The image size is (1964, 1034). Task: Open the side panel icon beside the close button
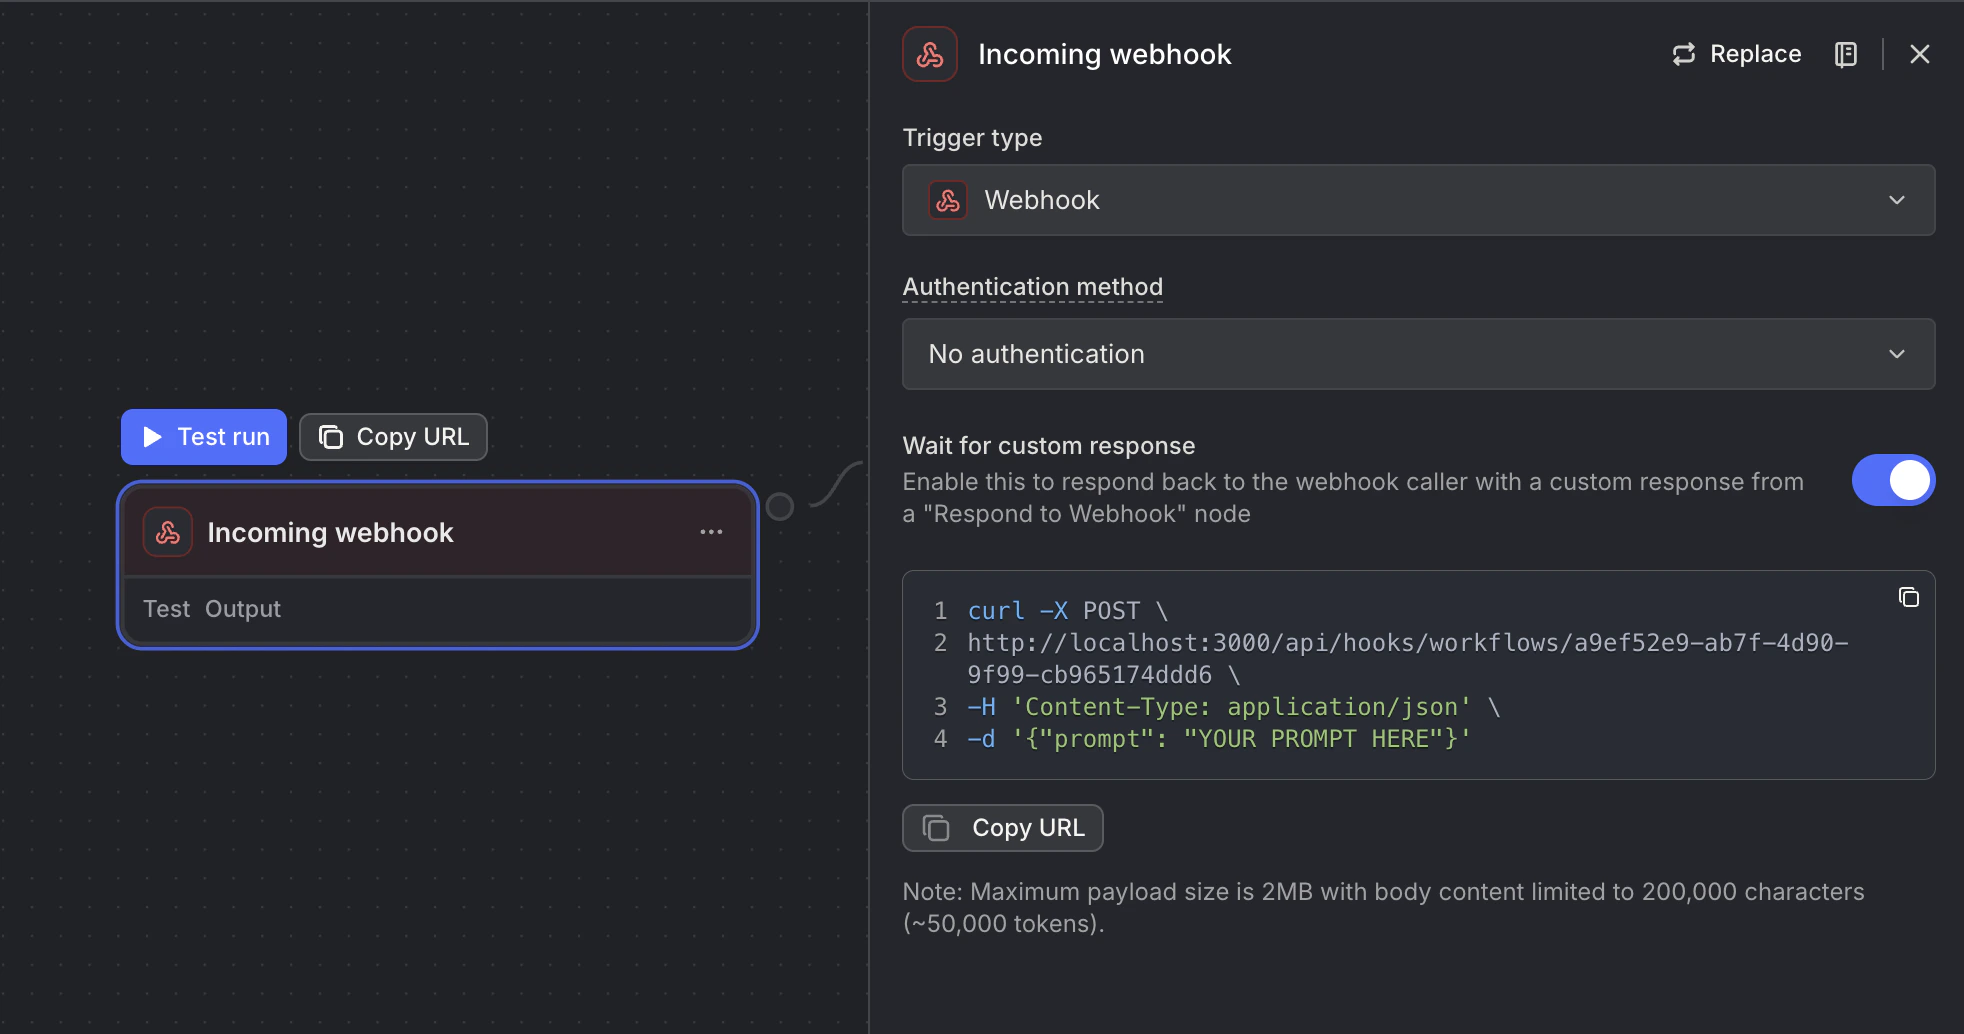(x=1845, y=54)
